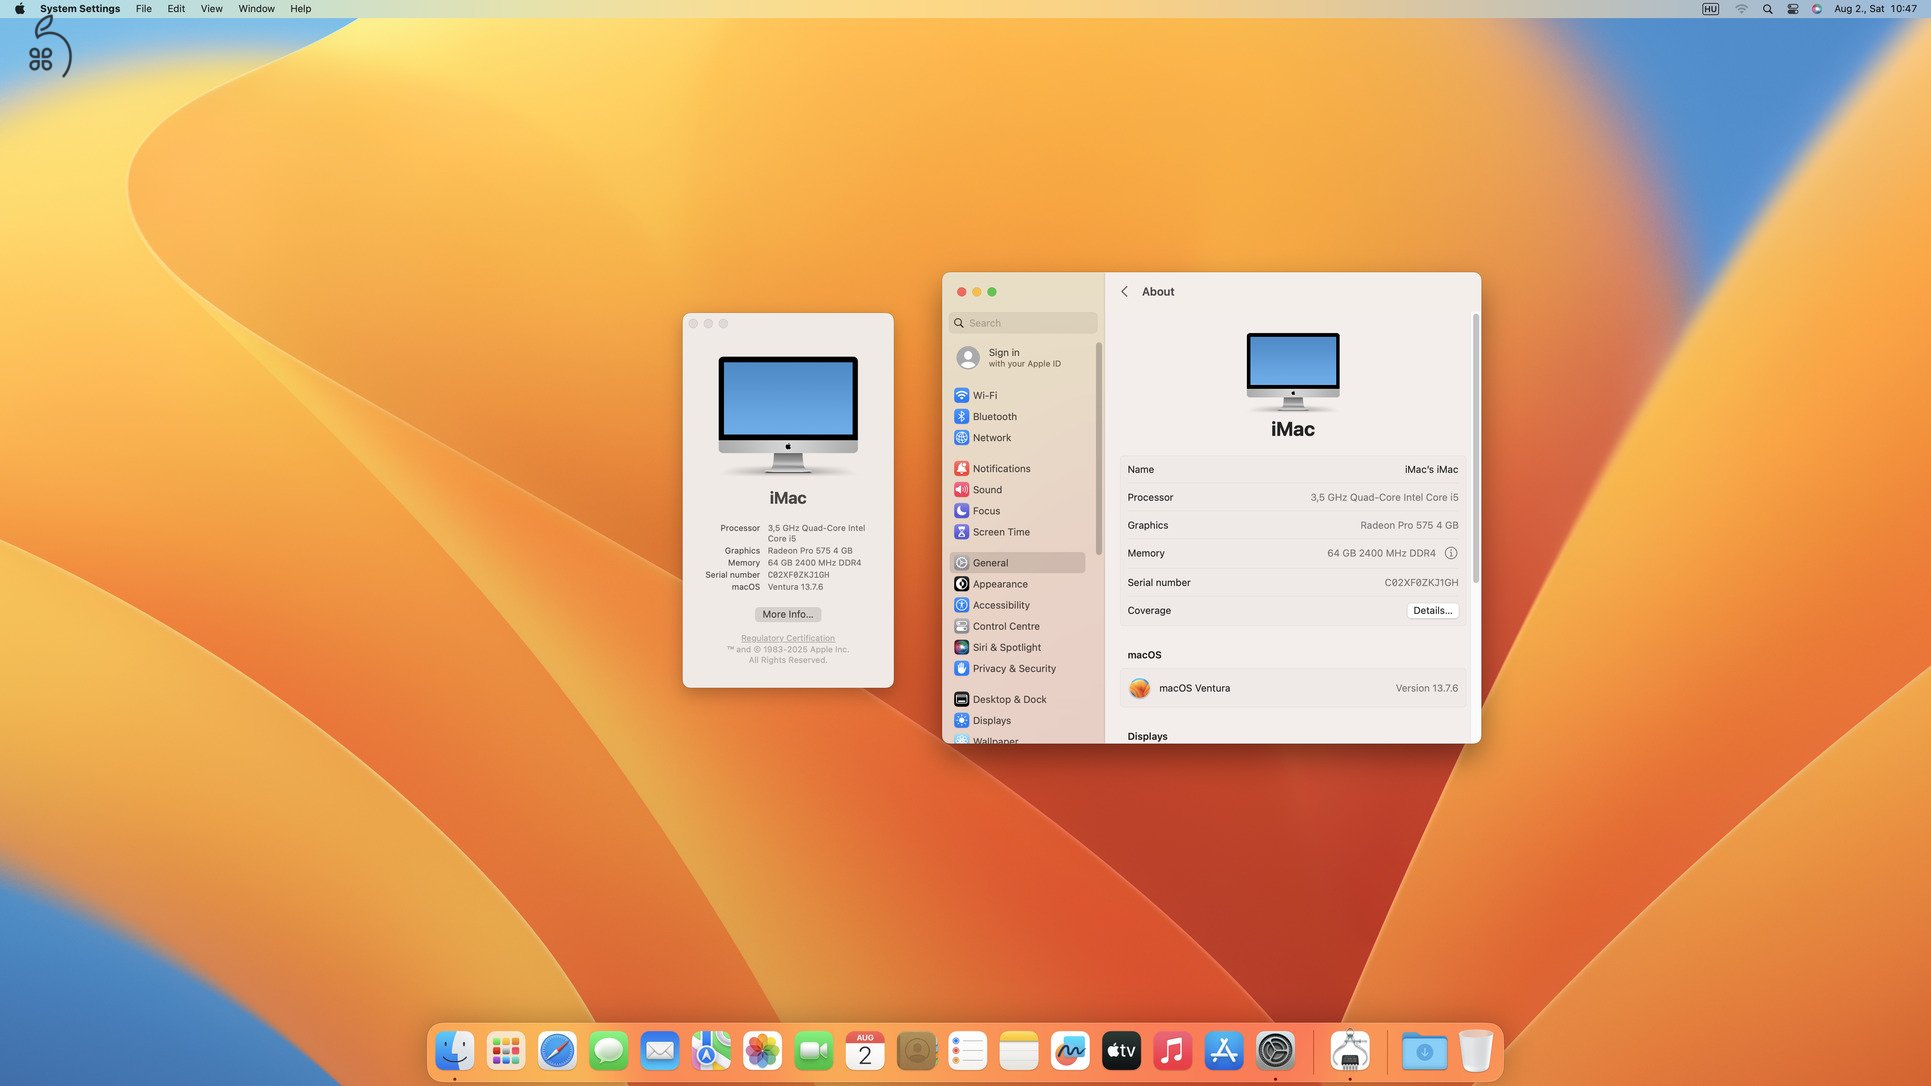Open the Window menu
1931x1086 pixels.
point(256,9)
